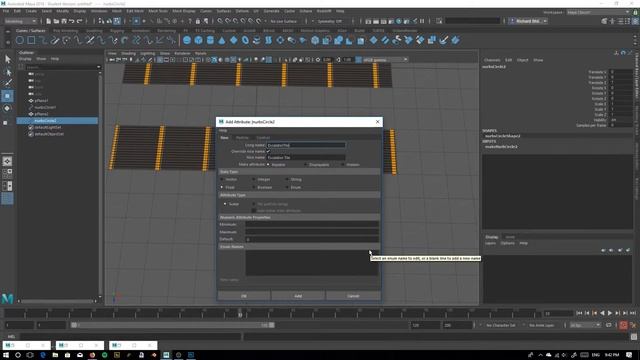Open the Channels menu in Channel Box
The width and height of the screenshot is (640, 360).
coord(492,60)
